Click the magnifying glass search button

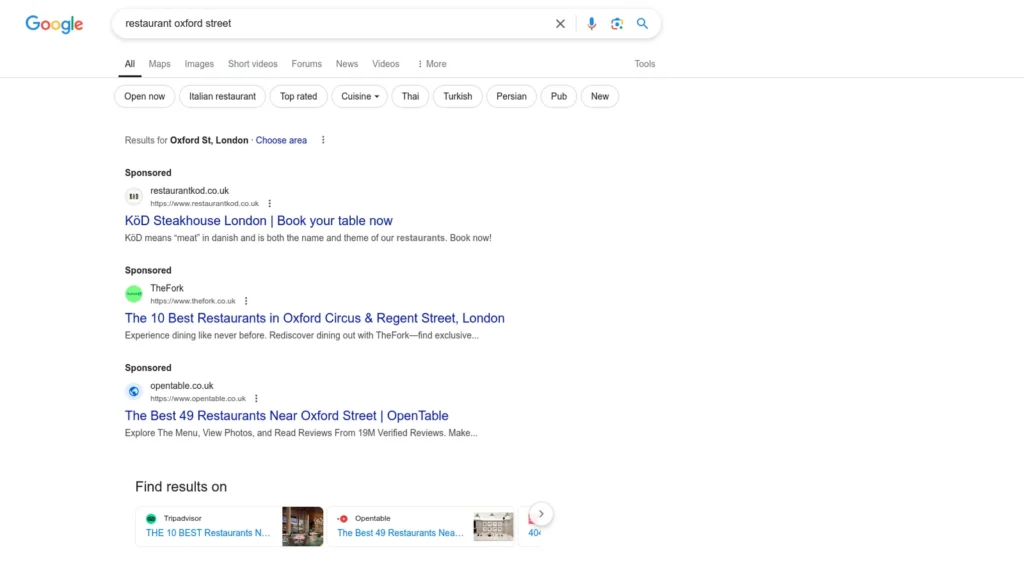[643, 24]
